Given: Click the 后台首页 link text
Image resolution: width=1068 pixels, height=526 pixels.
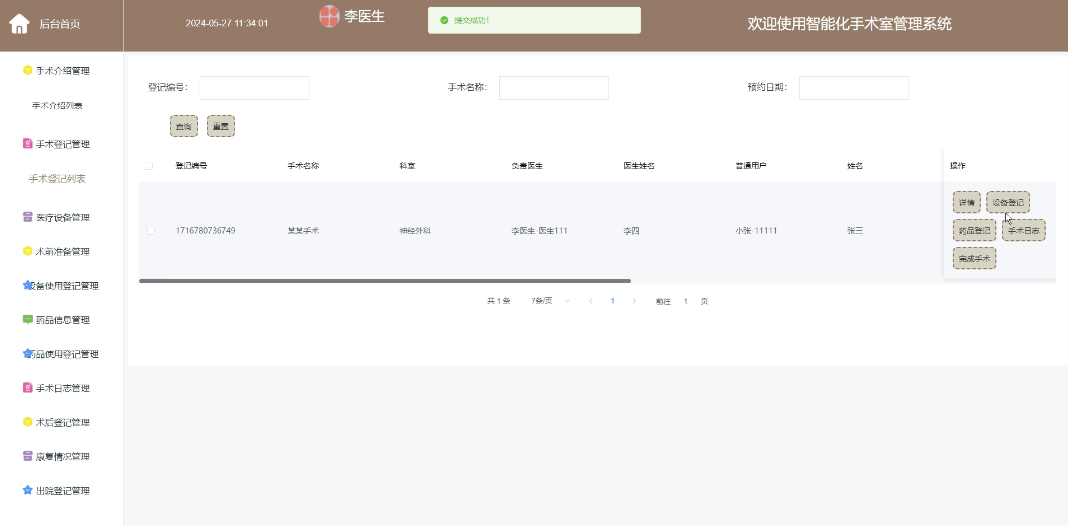Looking at the screenshot, I should [60, 25].
